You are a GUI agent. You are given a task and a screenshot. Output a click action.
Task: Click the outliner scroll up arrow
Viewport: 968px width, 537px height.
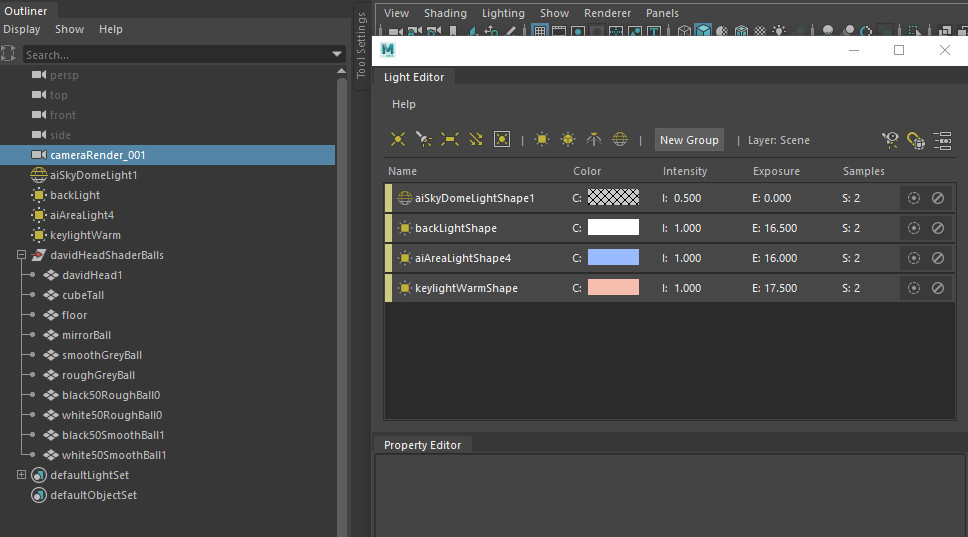pyautogui.click(x=341, y=72)
